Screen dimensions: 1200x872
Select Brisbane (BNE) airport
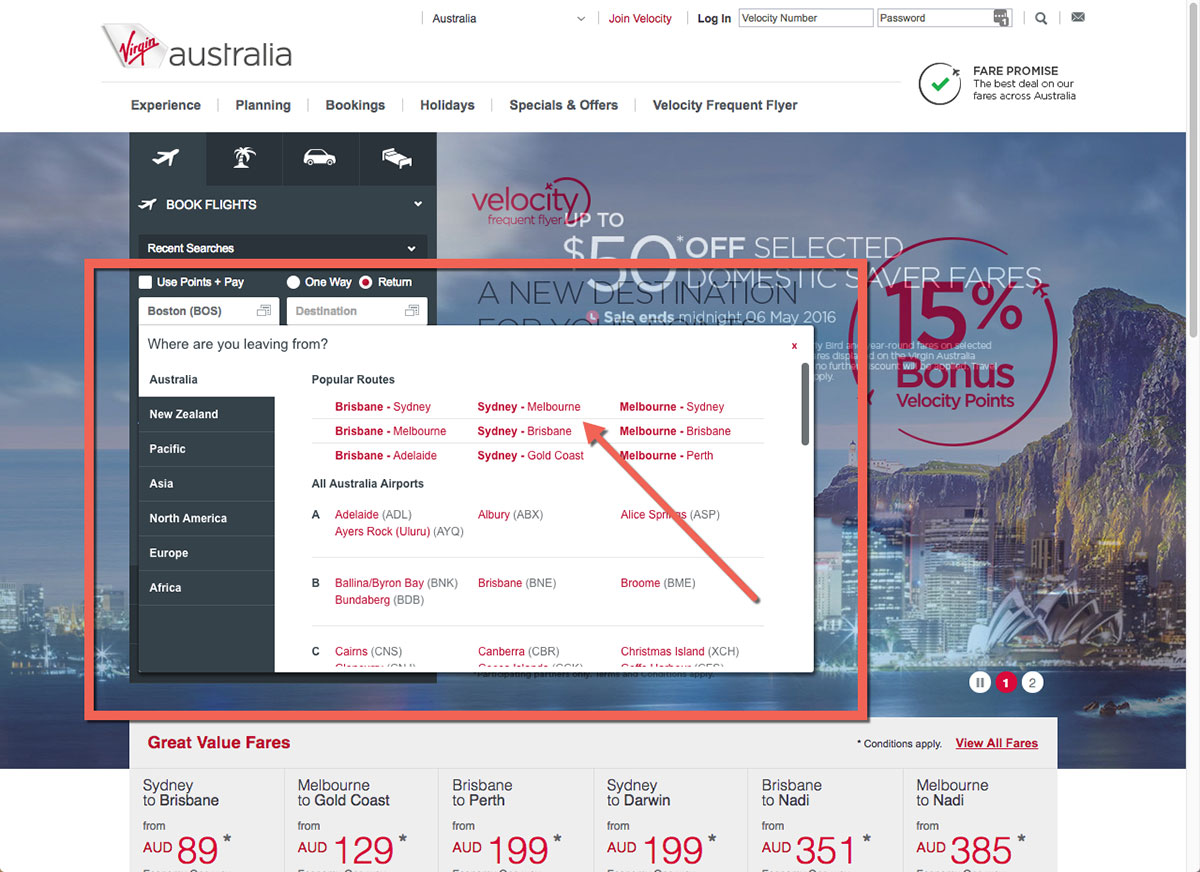(517, 583)
